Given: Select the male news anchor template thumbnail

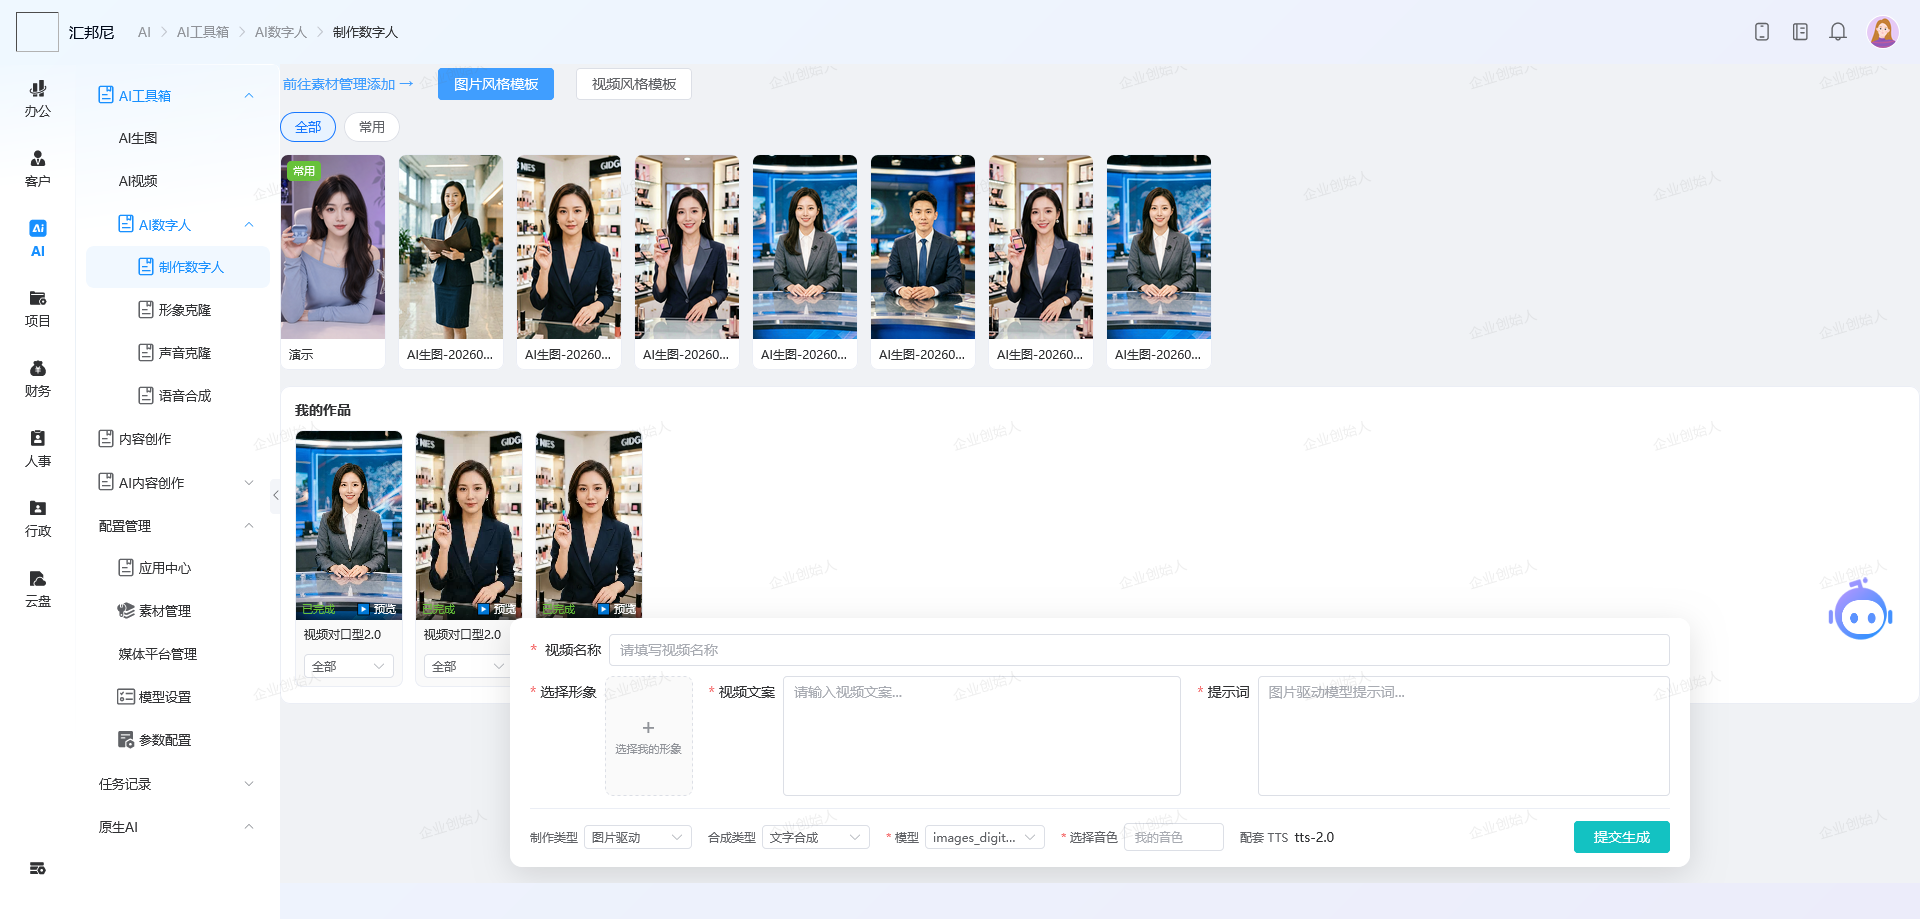Looking at the screenshot, I should (923, 247).
